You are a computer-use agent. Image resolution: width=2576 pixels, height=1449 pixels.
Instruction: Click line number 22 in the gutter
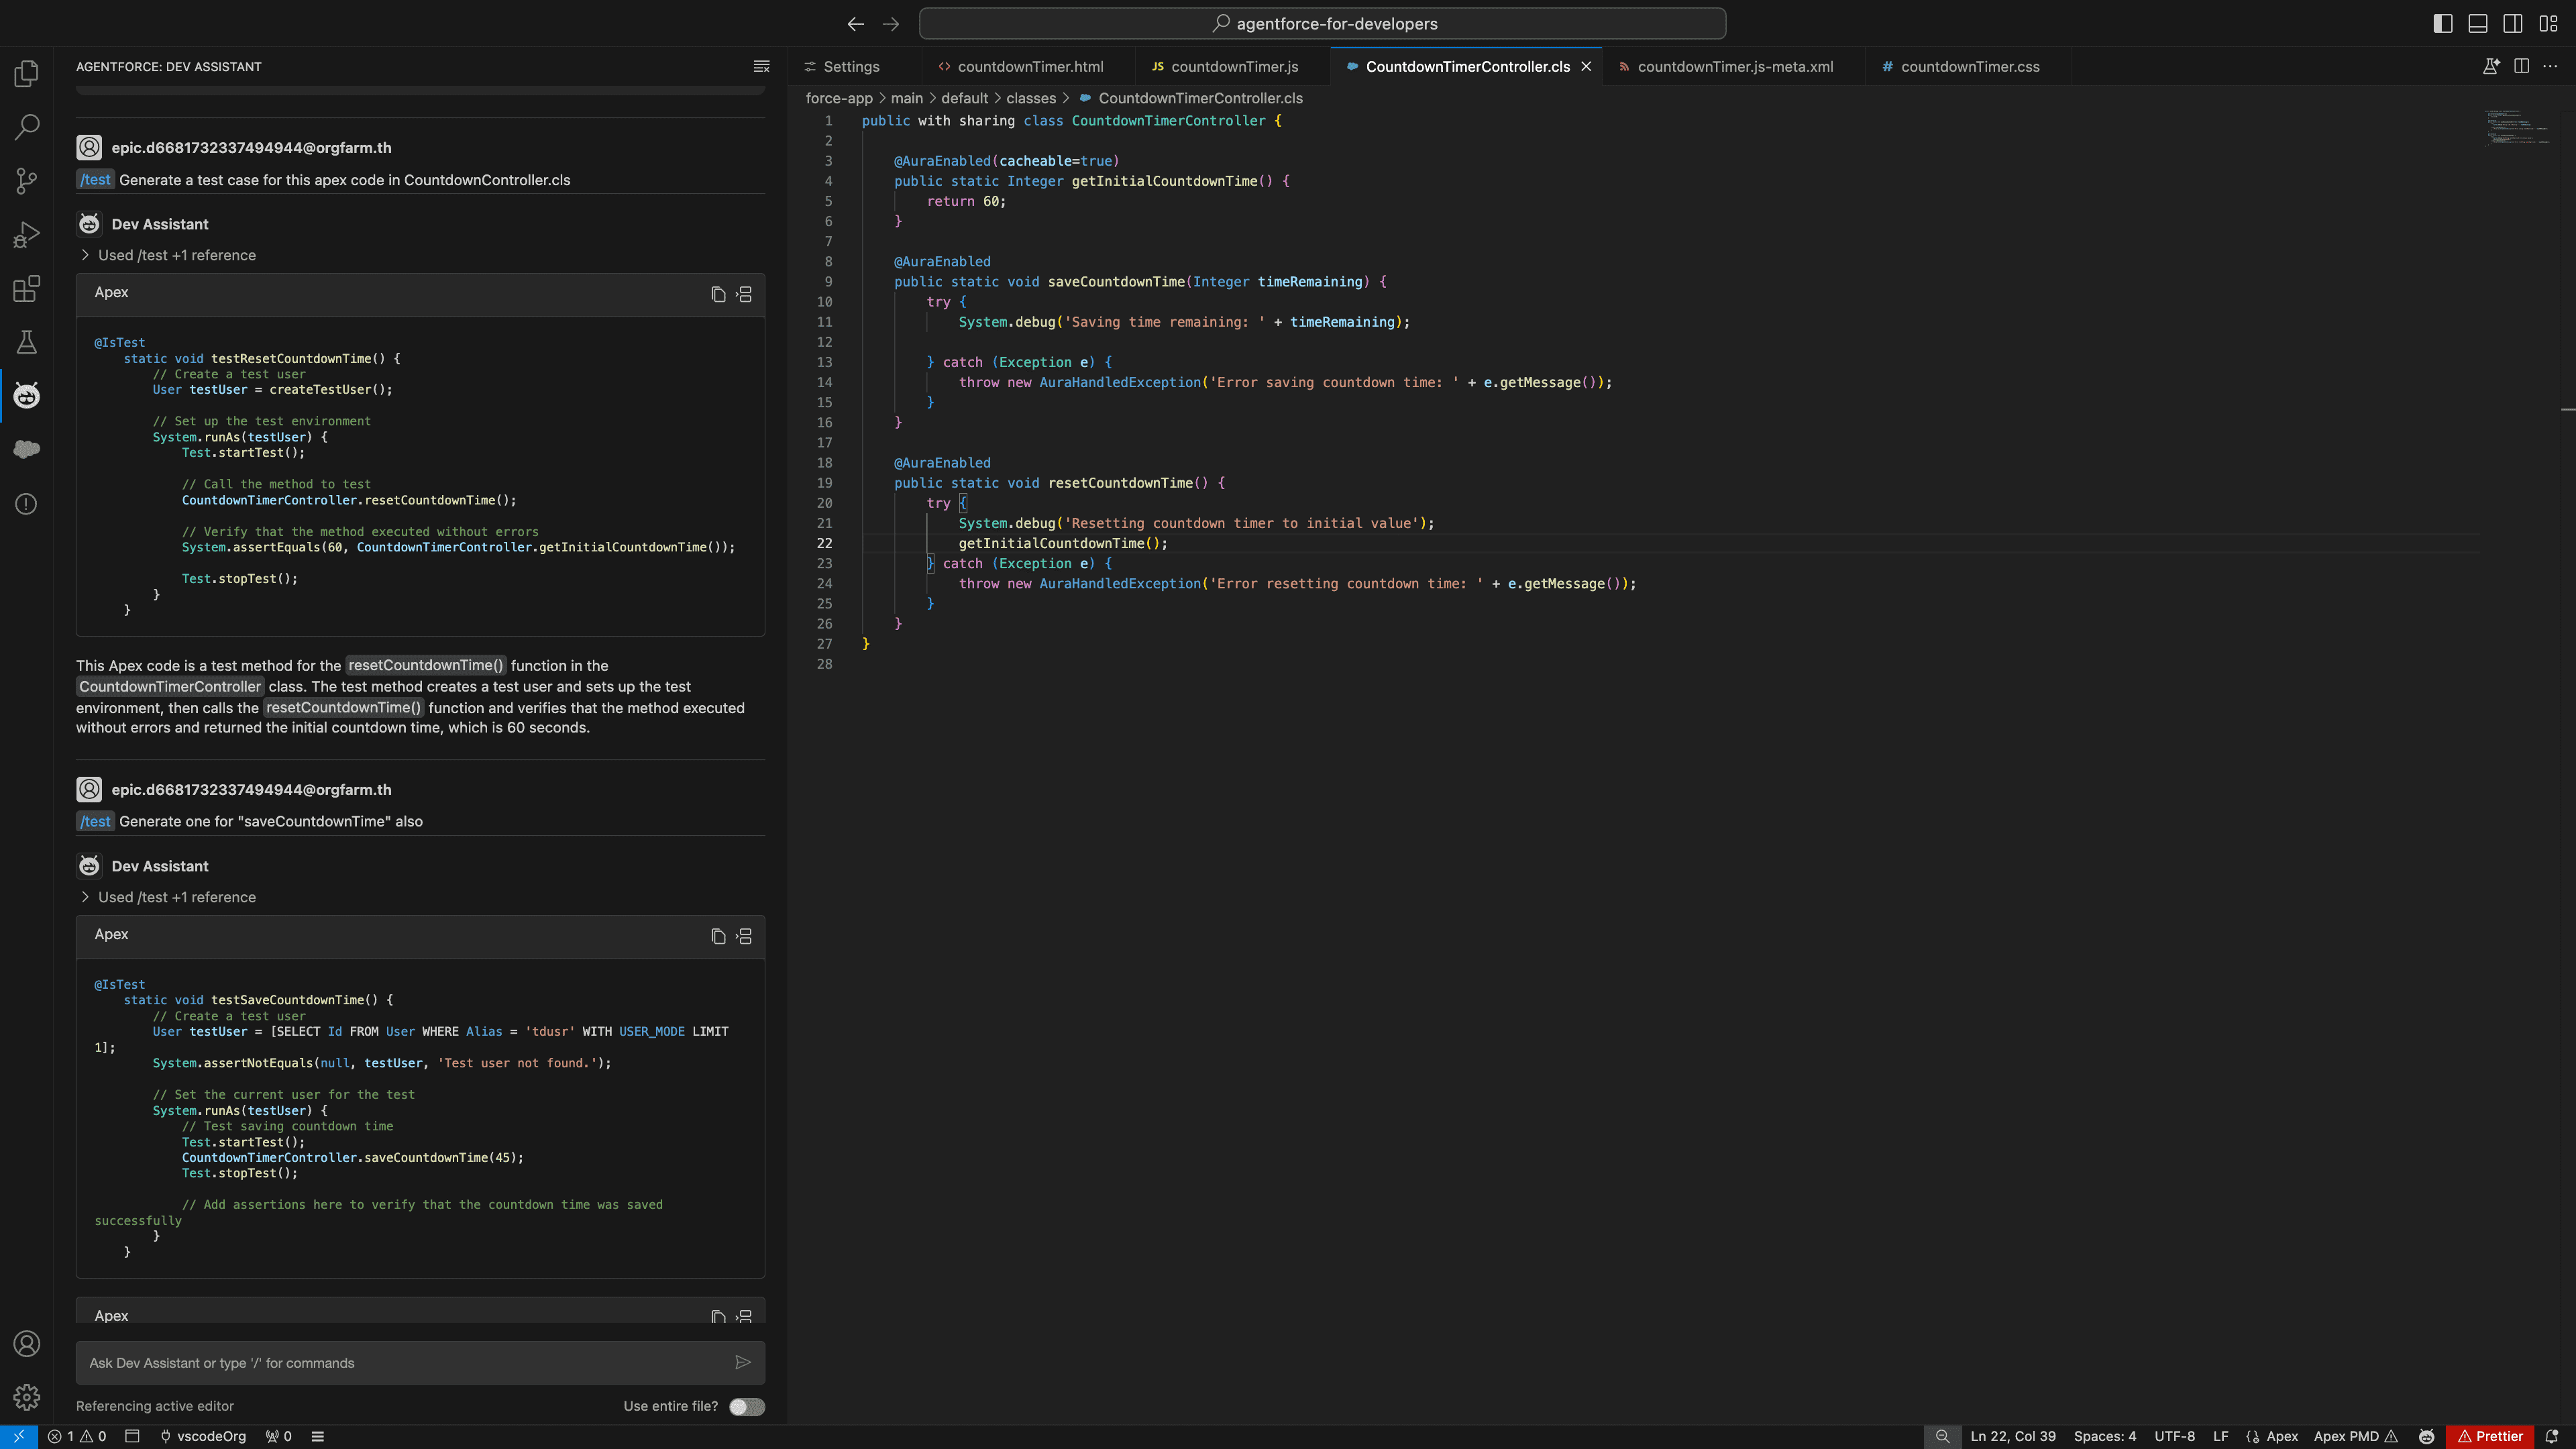click(824, 543)
